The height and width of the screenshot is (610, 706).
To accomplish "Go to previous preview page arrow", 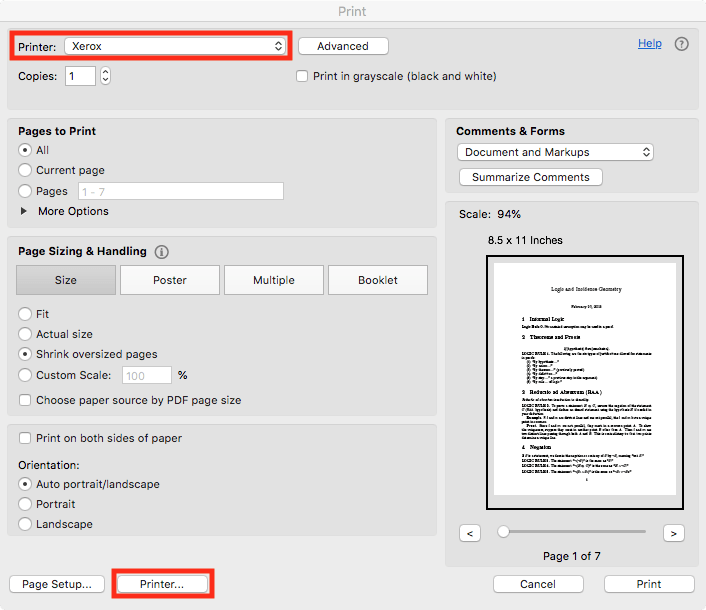I will click(x=470, y=533).
